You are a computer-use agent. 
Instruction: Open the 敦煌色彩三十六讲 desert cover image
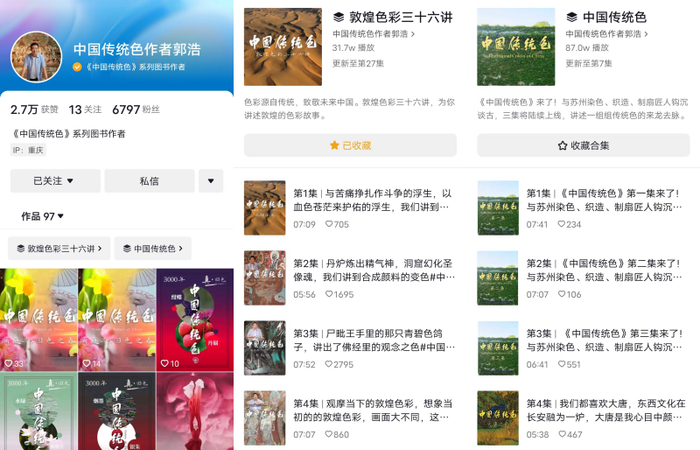[283, 47]
